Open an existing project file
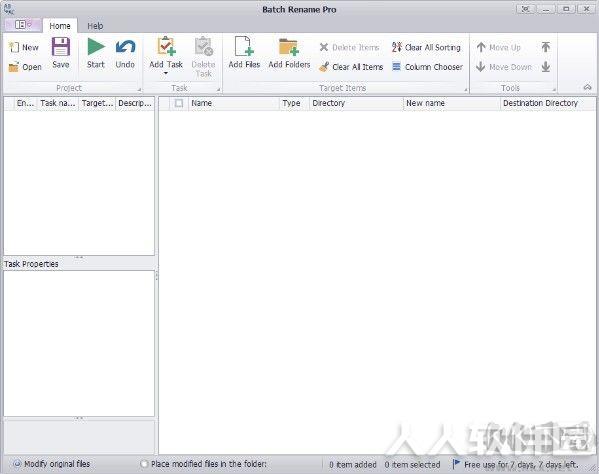This screenshot has width=599, height=474. click(x=25, y=67)
